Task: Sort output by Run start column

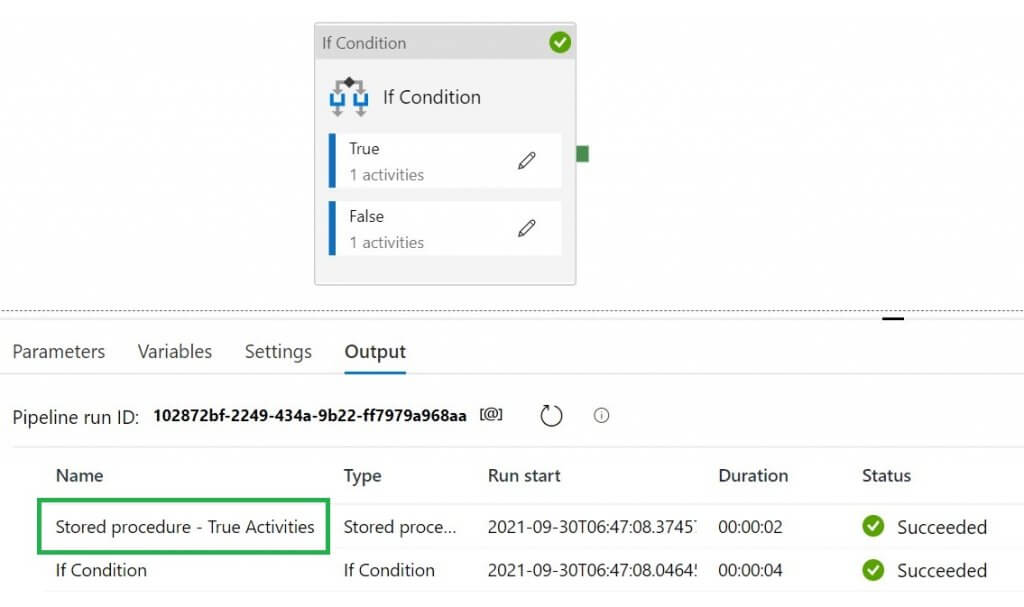Action: 524,476
